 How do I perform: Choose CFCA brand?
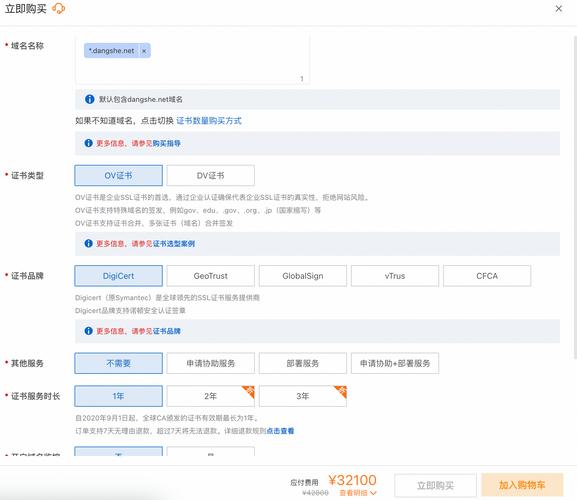click(487, 276)
